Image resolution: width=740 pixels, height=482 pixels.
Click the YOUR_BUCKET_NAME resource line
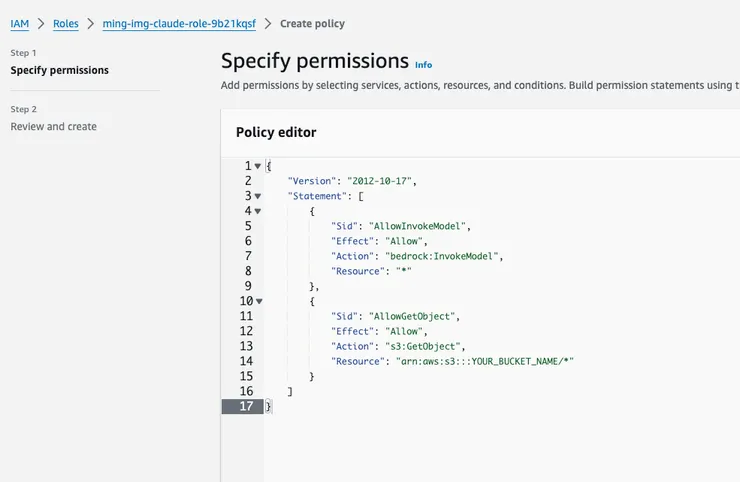tap(453, 361)
